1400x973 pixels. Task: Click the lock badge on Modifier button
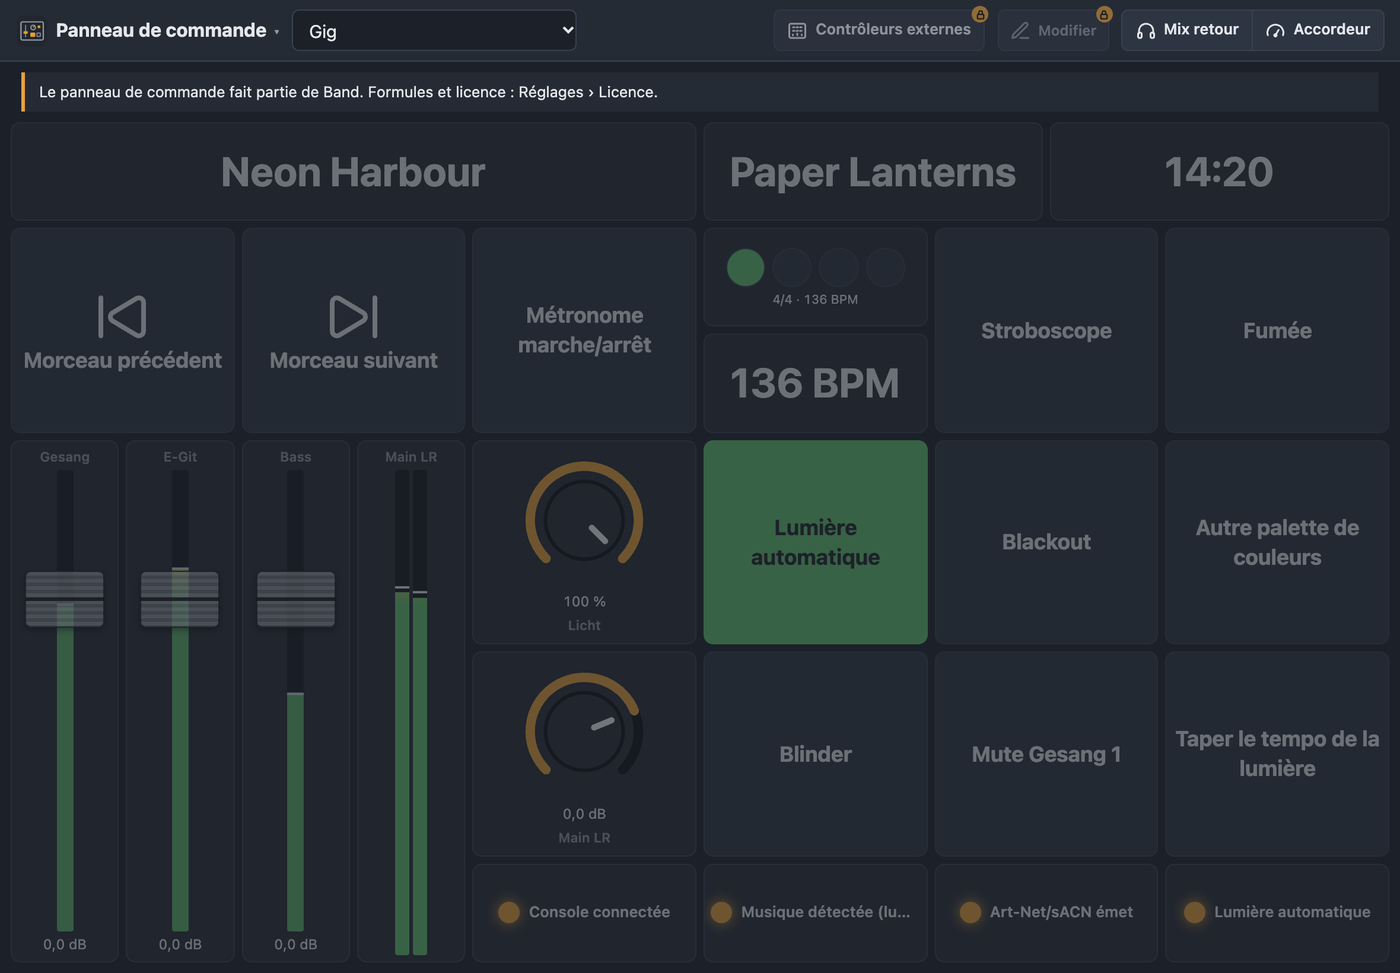pyautogui.click(x=1104, y=14)
